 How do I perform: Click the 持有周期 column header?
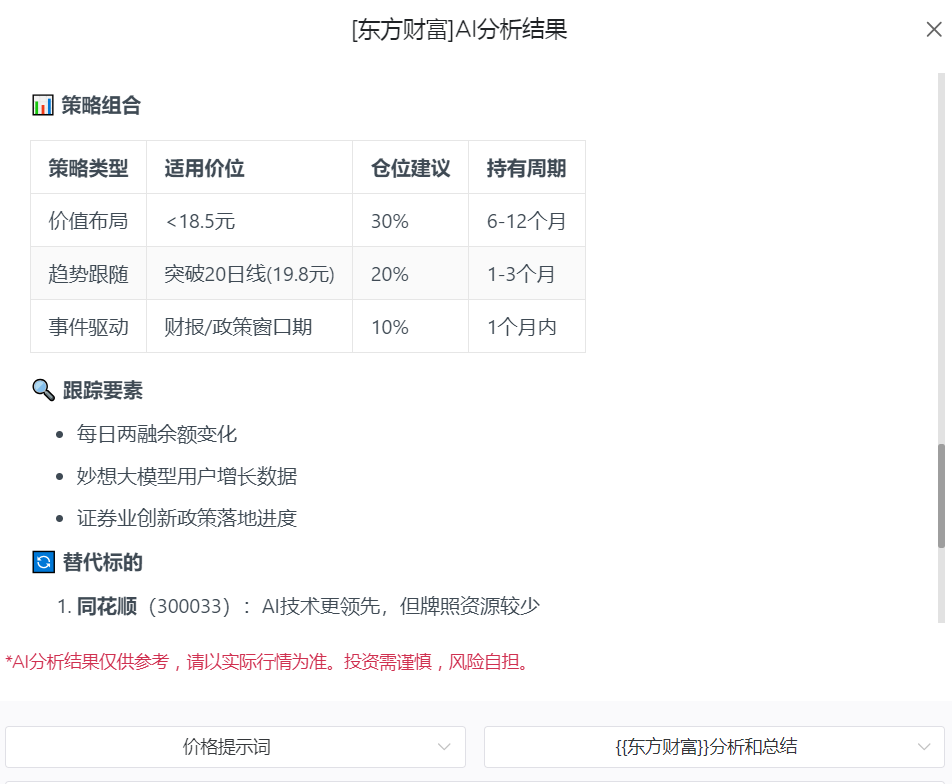pyautogui.click(x=527, y=168)
